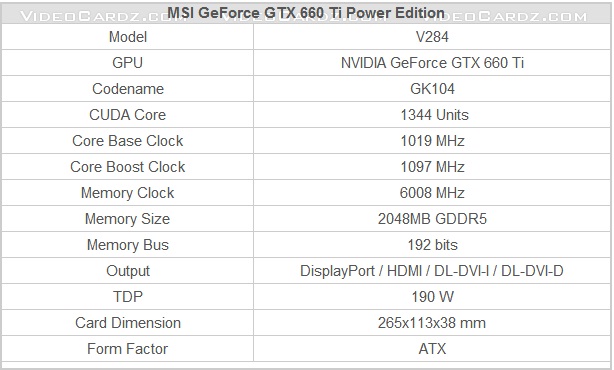This screenshot has width=614, height=370.
Task: Select the 2048MB GDDR5 memory size value
Action: pyautogui.click(x=432, y=218)
